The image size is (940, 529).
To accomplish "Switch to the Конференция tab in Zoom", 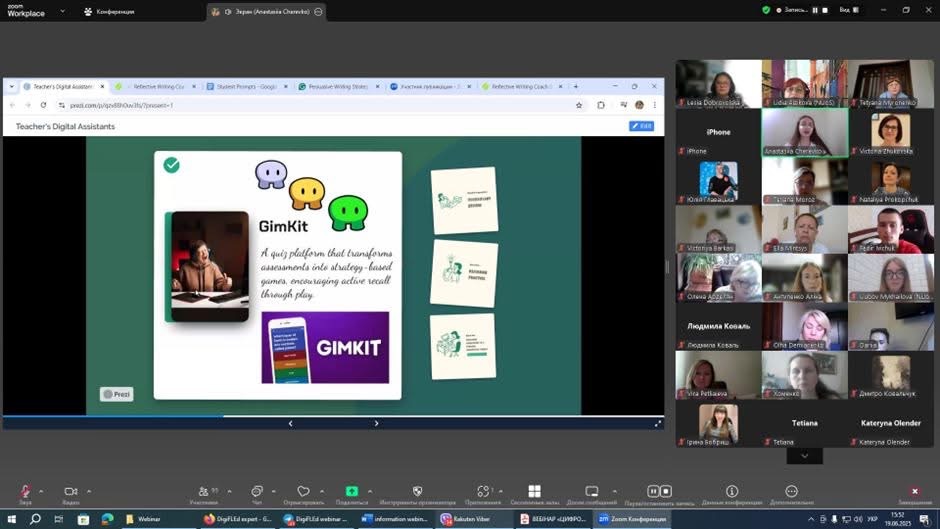I will (x=109, y=11).
